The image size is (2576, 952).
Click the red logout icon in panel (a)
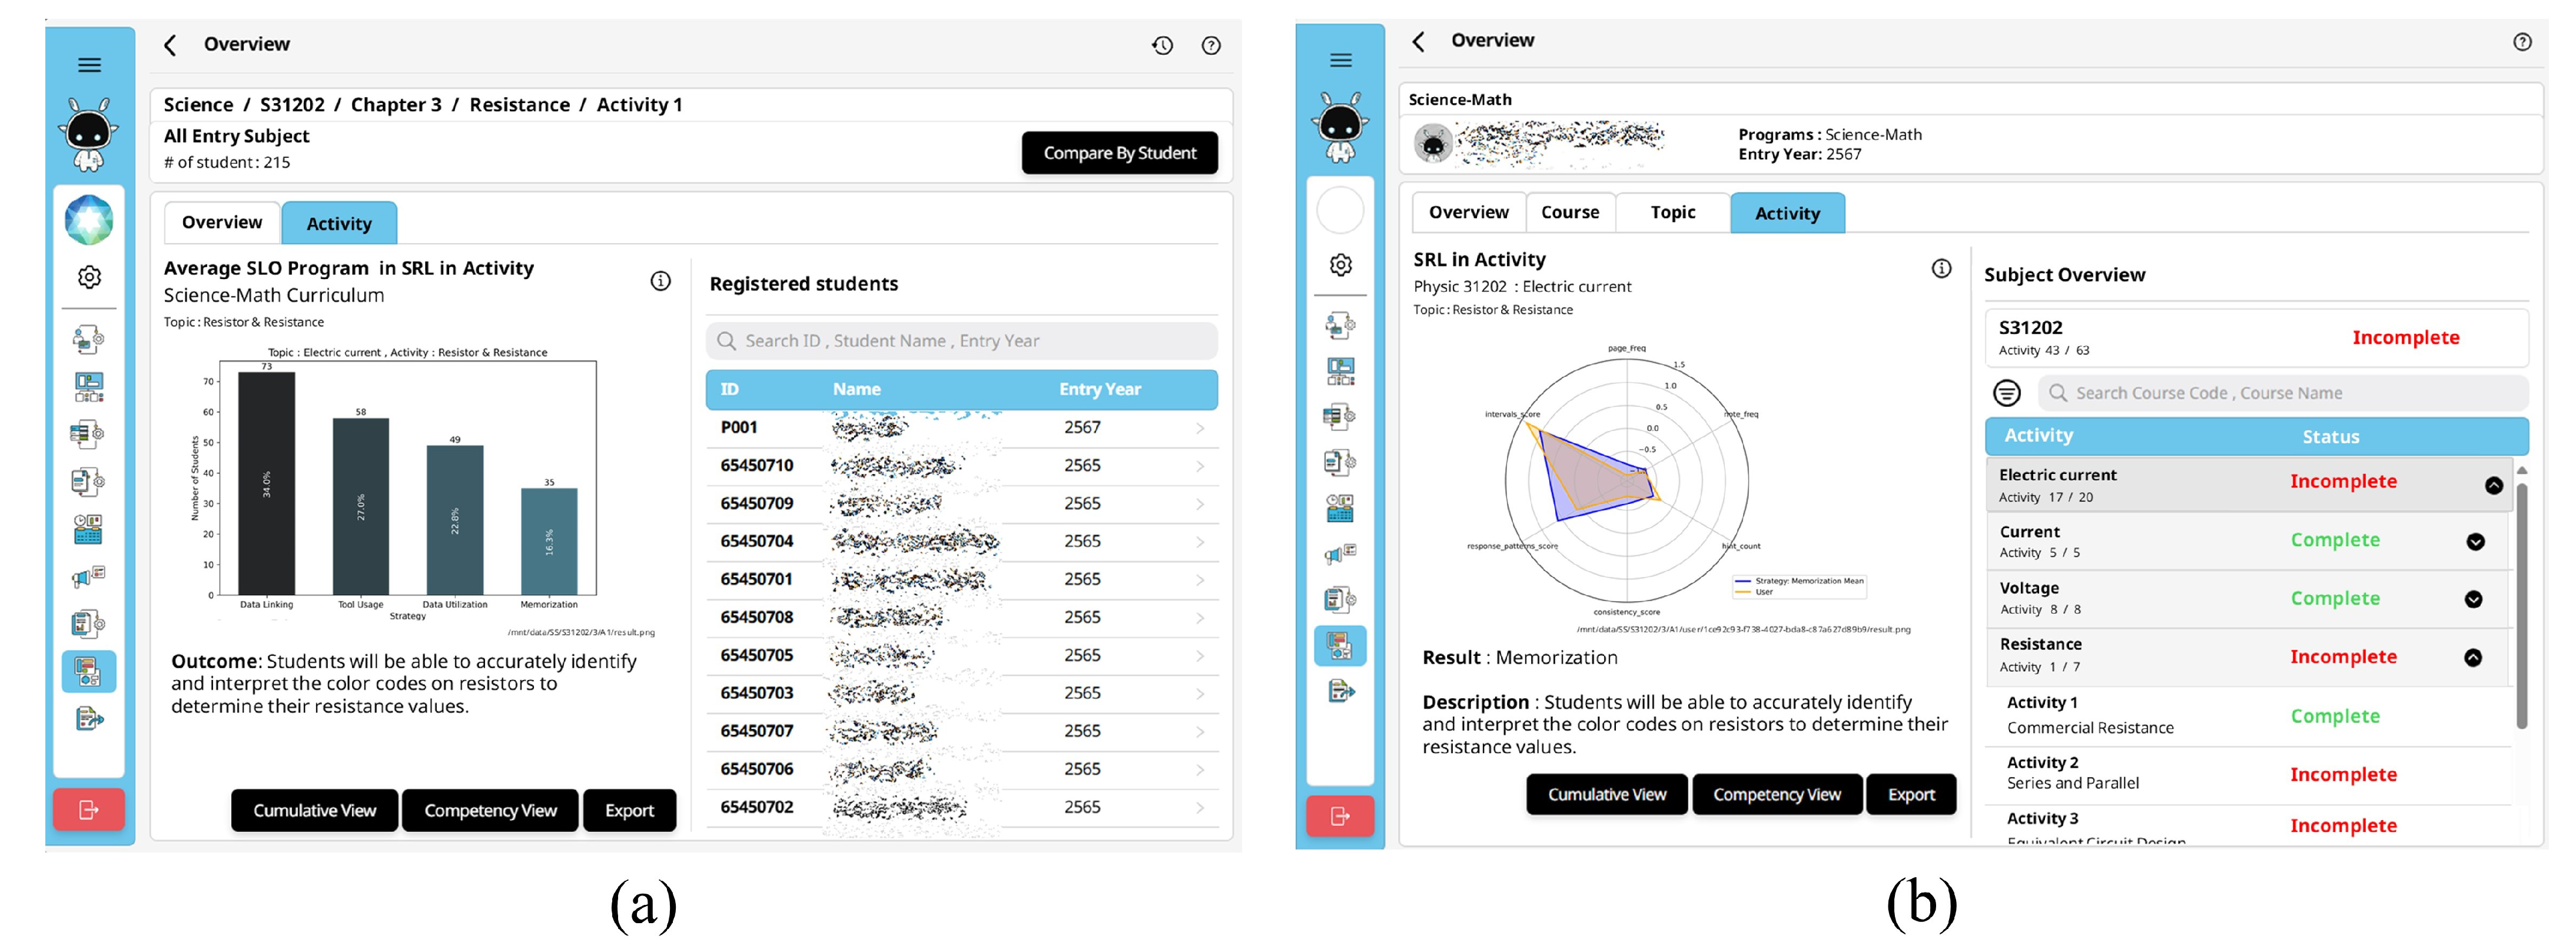tap(89, 809)
